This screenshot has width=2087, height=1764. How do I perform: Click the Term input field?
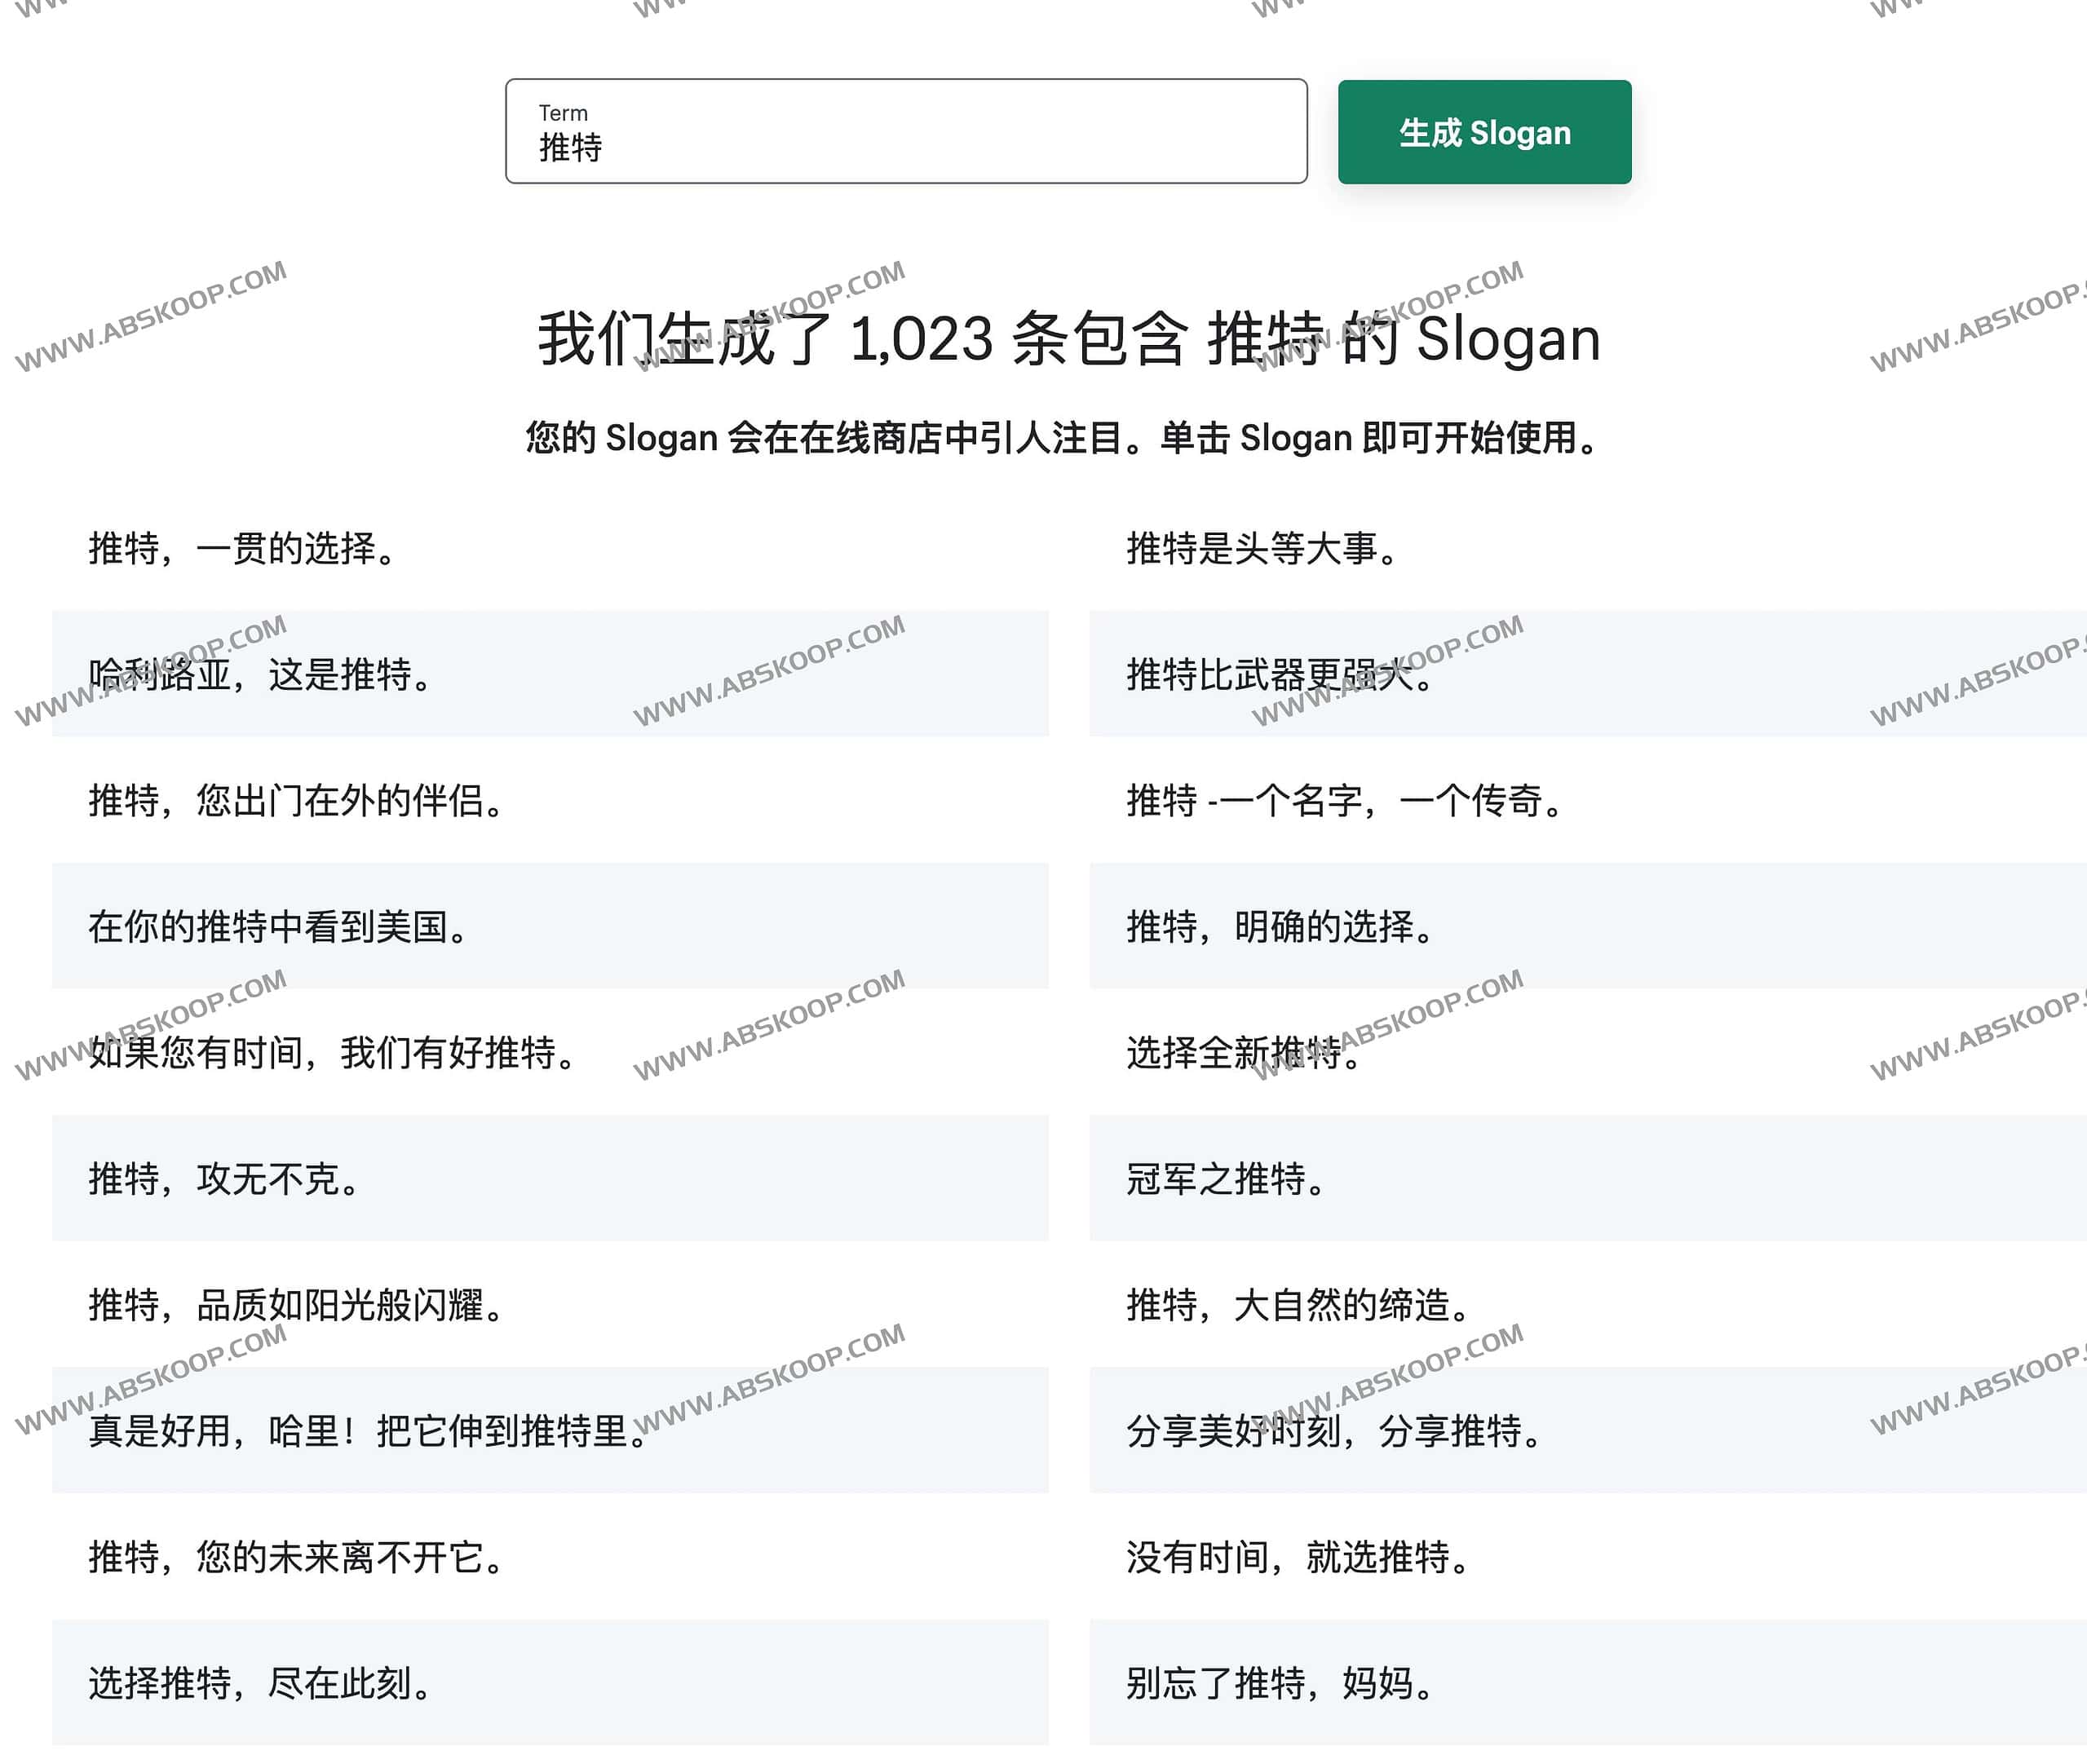coord(905,133)
